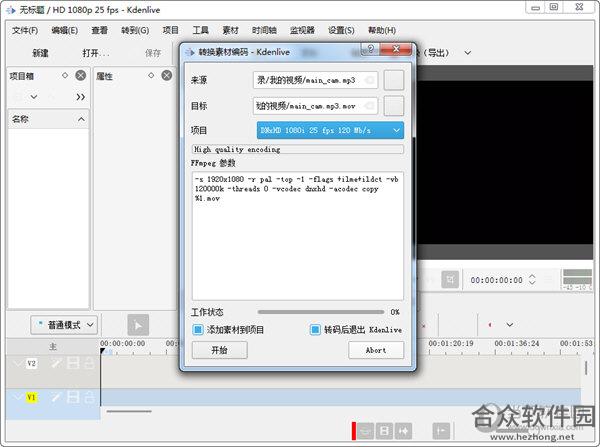
Task: Show more bin tools via >> overflow
Action: pyautogui.click(x=80, y=97)
